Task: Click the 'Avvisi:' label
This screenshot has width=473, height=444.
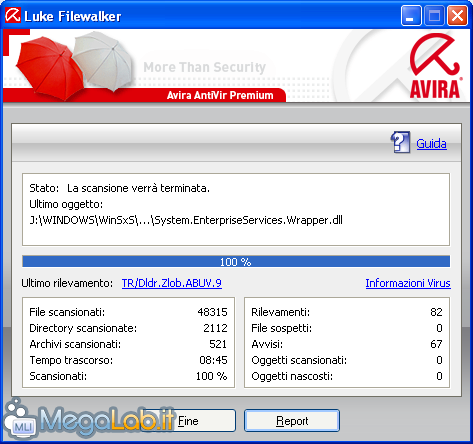Action: (267, 344)
